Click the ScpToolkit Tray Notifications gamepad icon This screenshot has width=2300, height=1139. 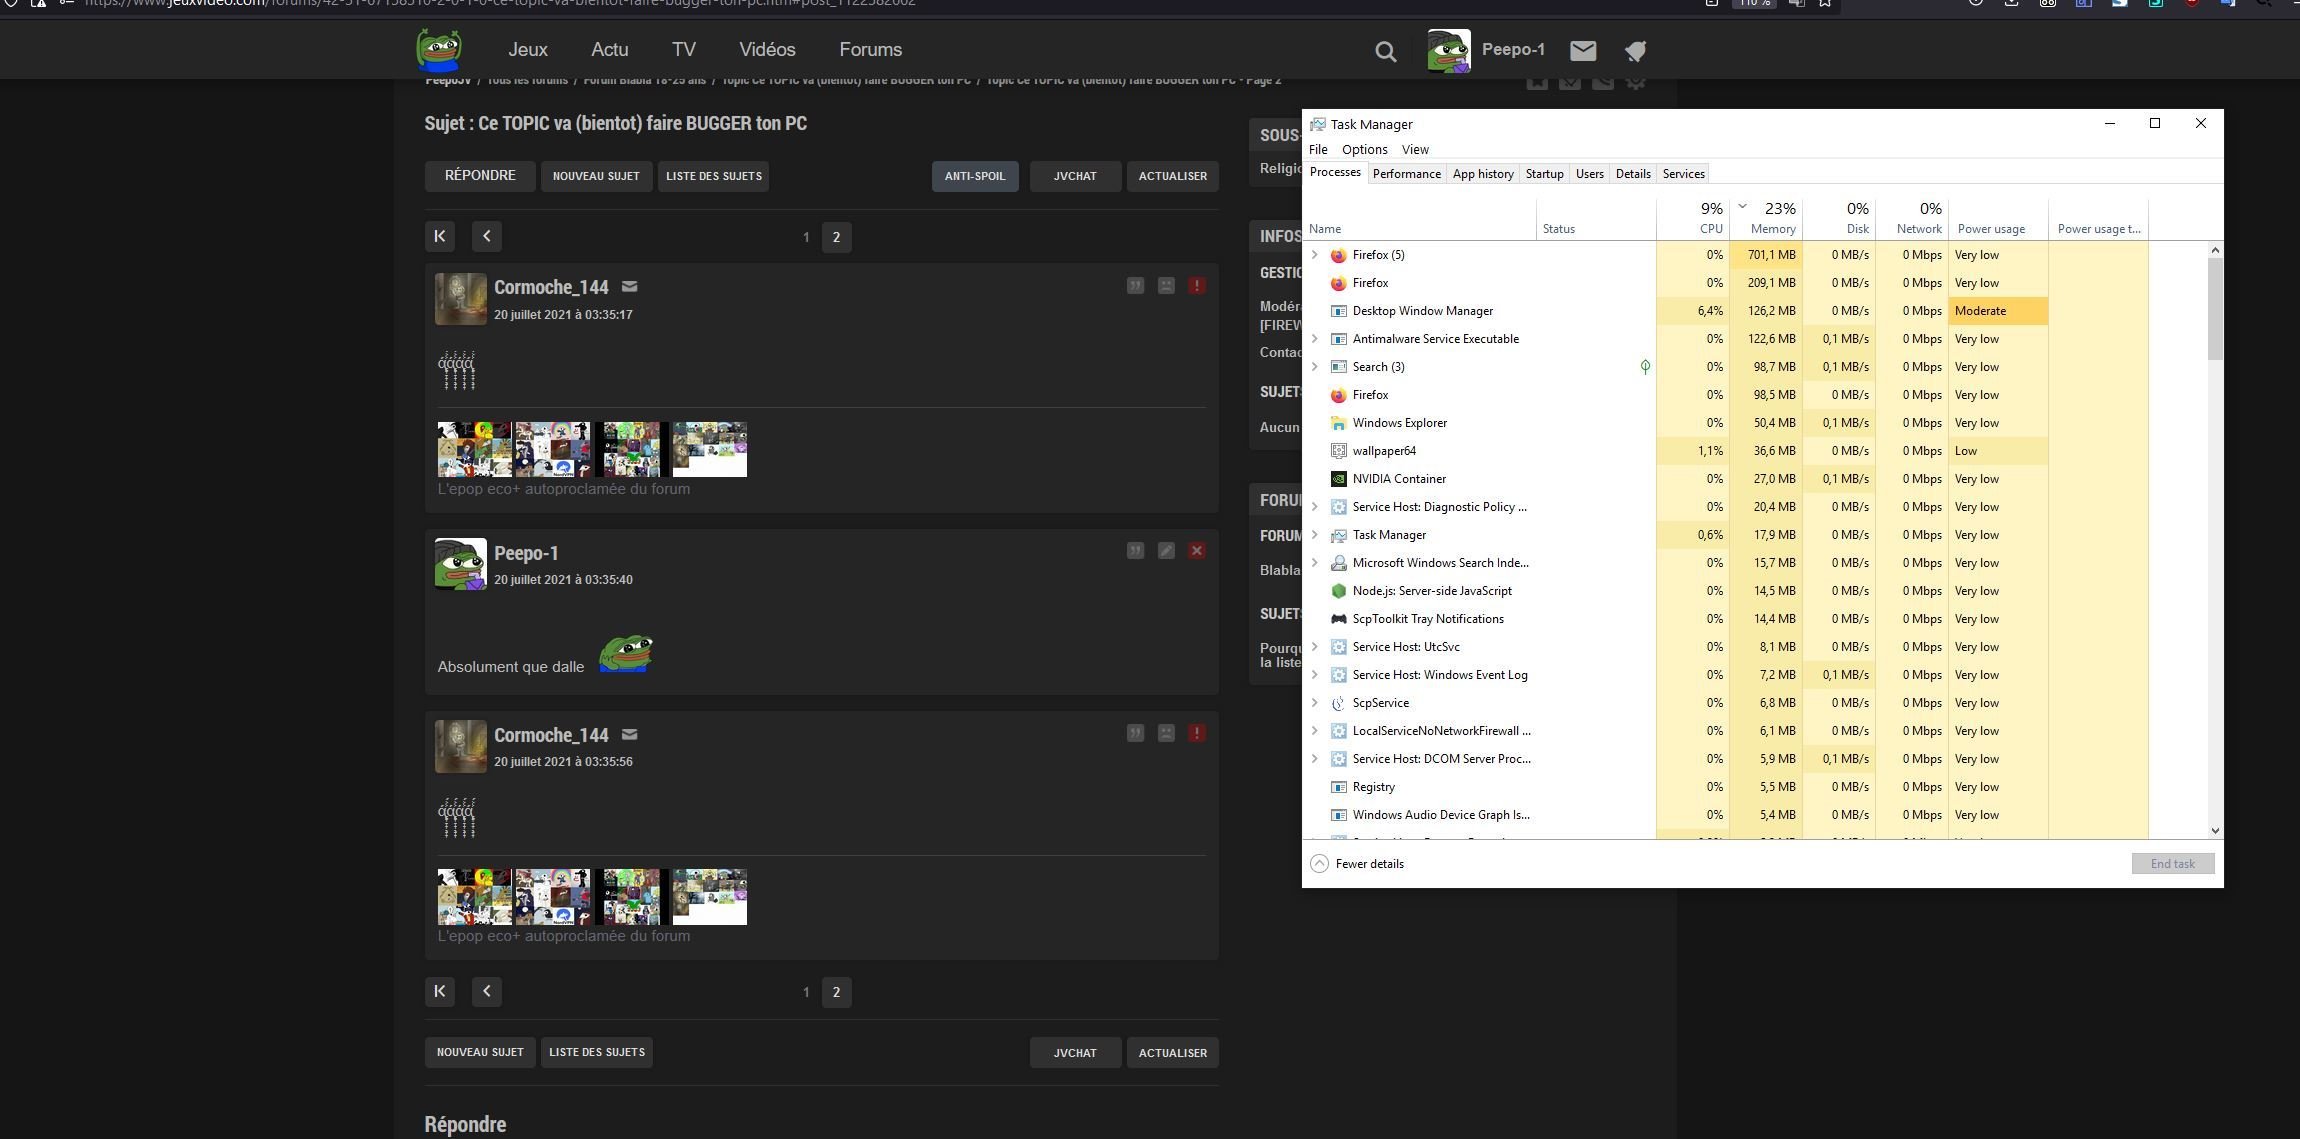point(1339,619)
